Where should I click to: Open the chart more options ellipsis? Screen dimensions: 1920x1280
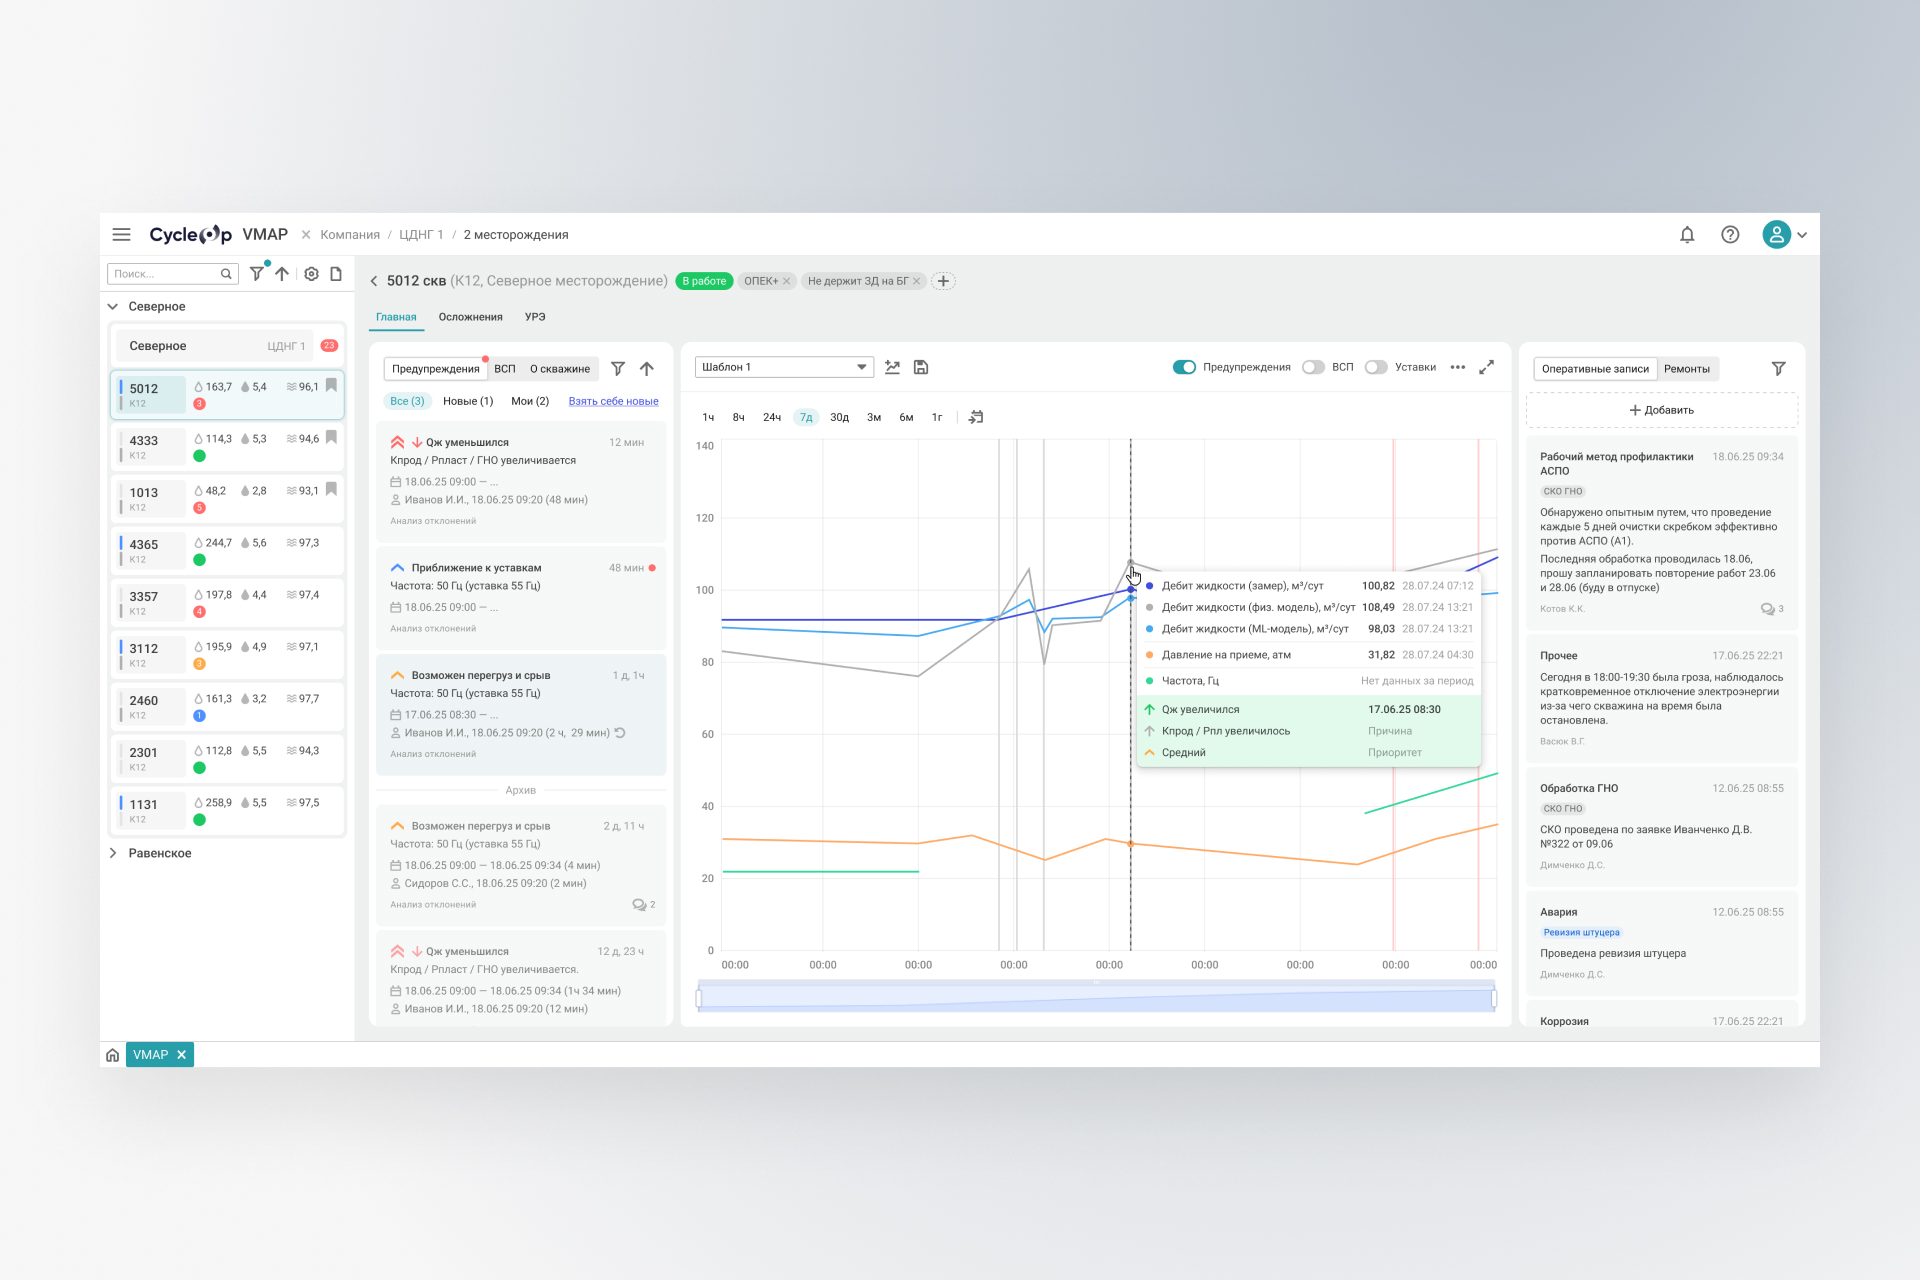coord(1458,367)
